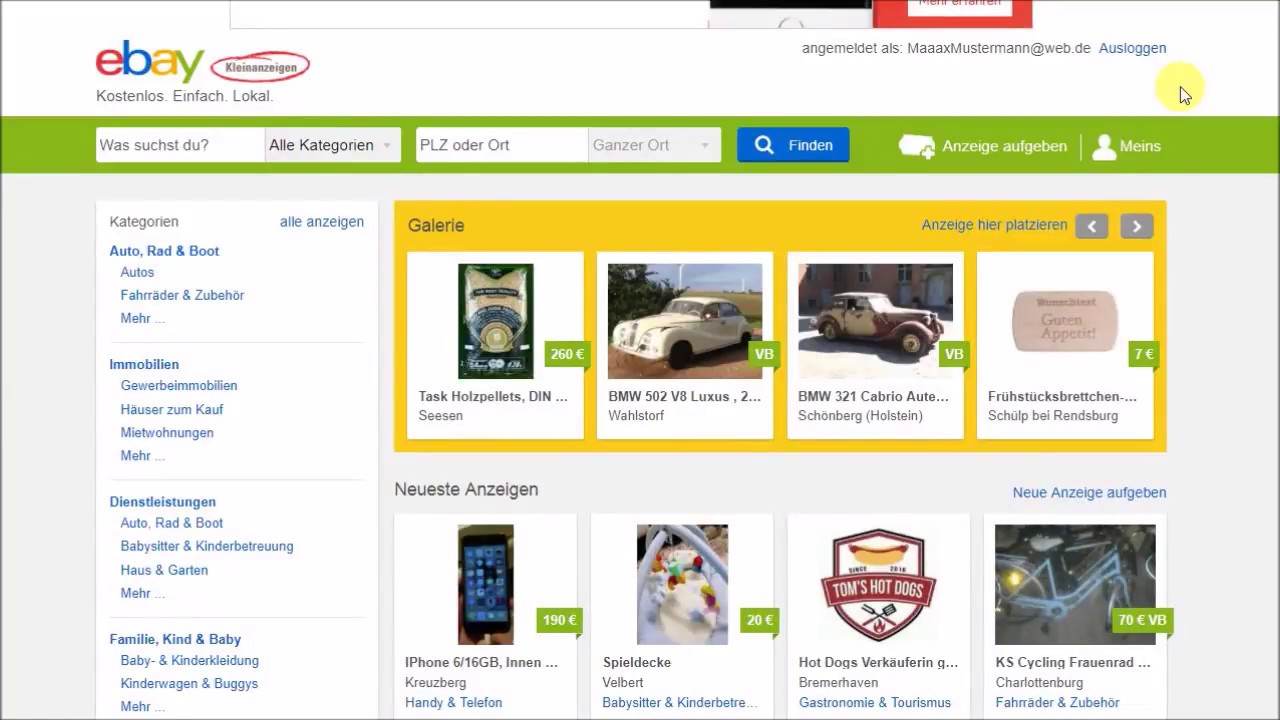
Task: Click Ausloggen link
Action: pyautogui.click(x=1132, y=48)
